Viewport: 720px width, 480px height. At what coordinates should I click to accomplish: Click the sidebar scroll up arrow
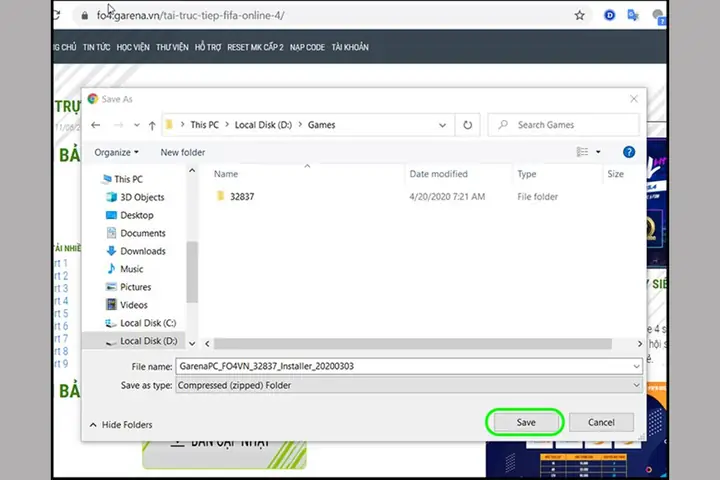pos(192,171)
